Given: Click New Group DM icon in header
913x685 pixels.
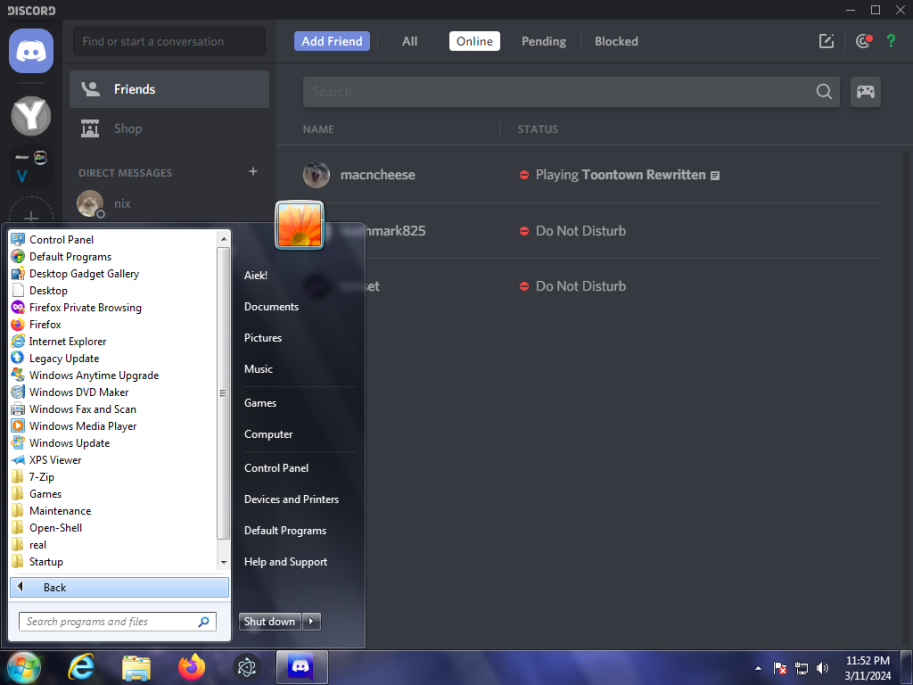Looking at the screenshot, I should (826, 41).
